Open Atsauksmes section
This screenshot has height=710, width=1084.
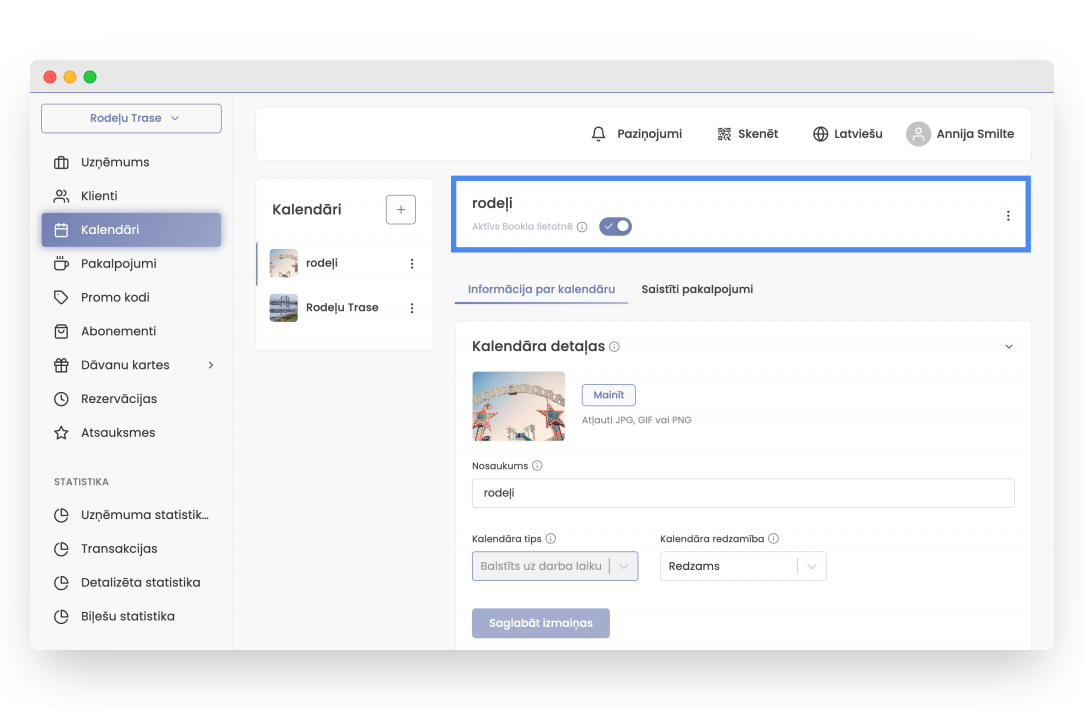116,432
